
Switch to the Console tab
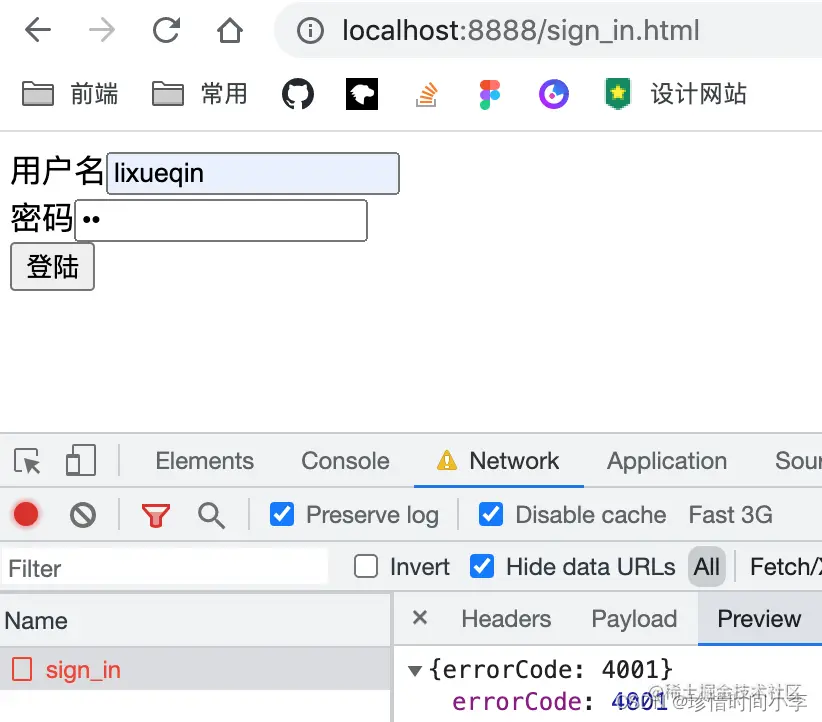[345, 461]
